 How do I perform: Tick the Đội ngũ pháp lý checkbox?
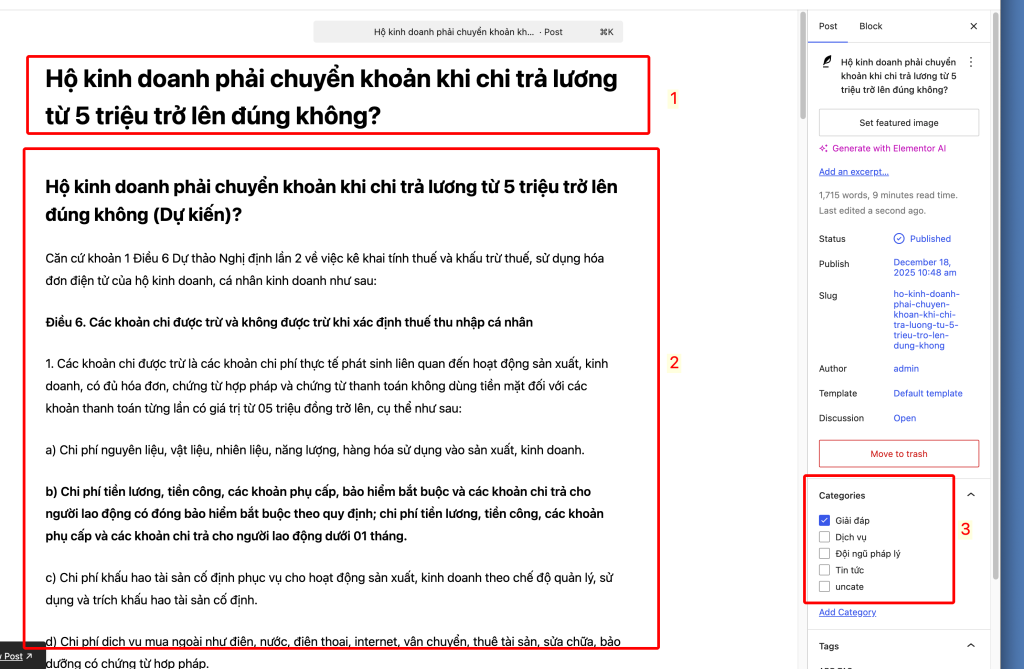click(x=825, y=553)
